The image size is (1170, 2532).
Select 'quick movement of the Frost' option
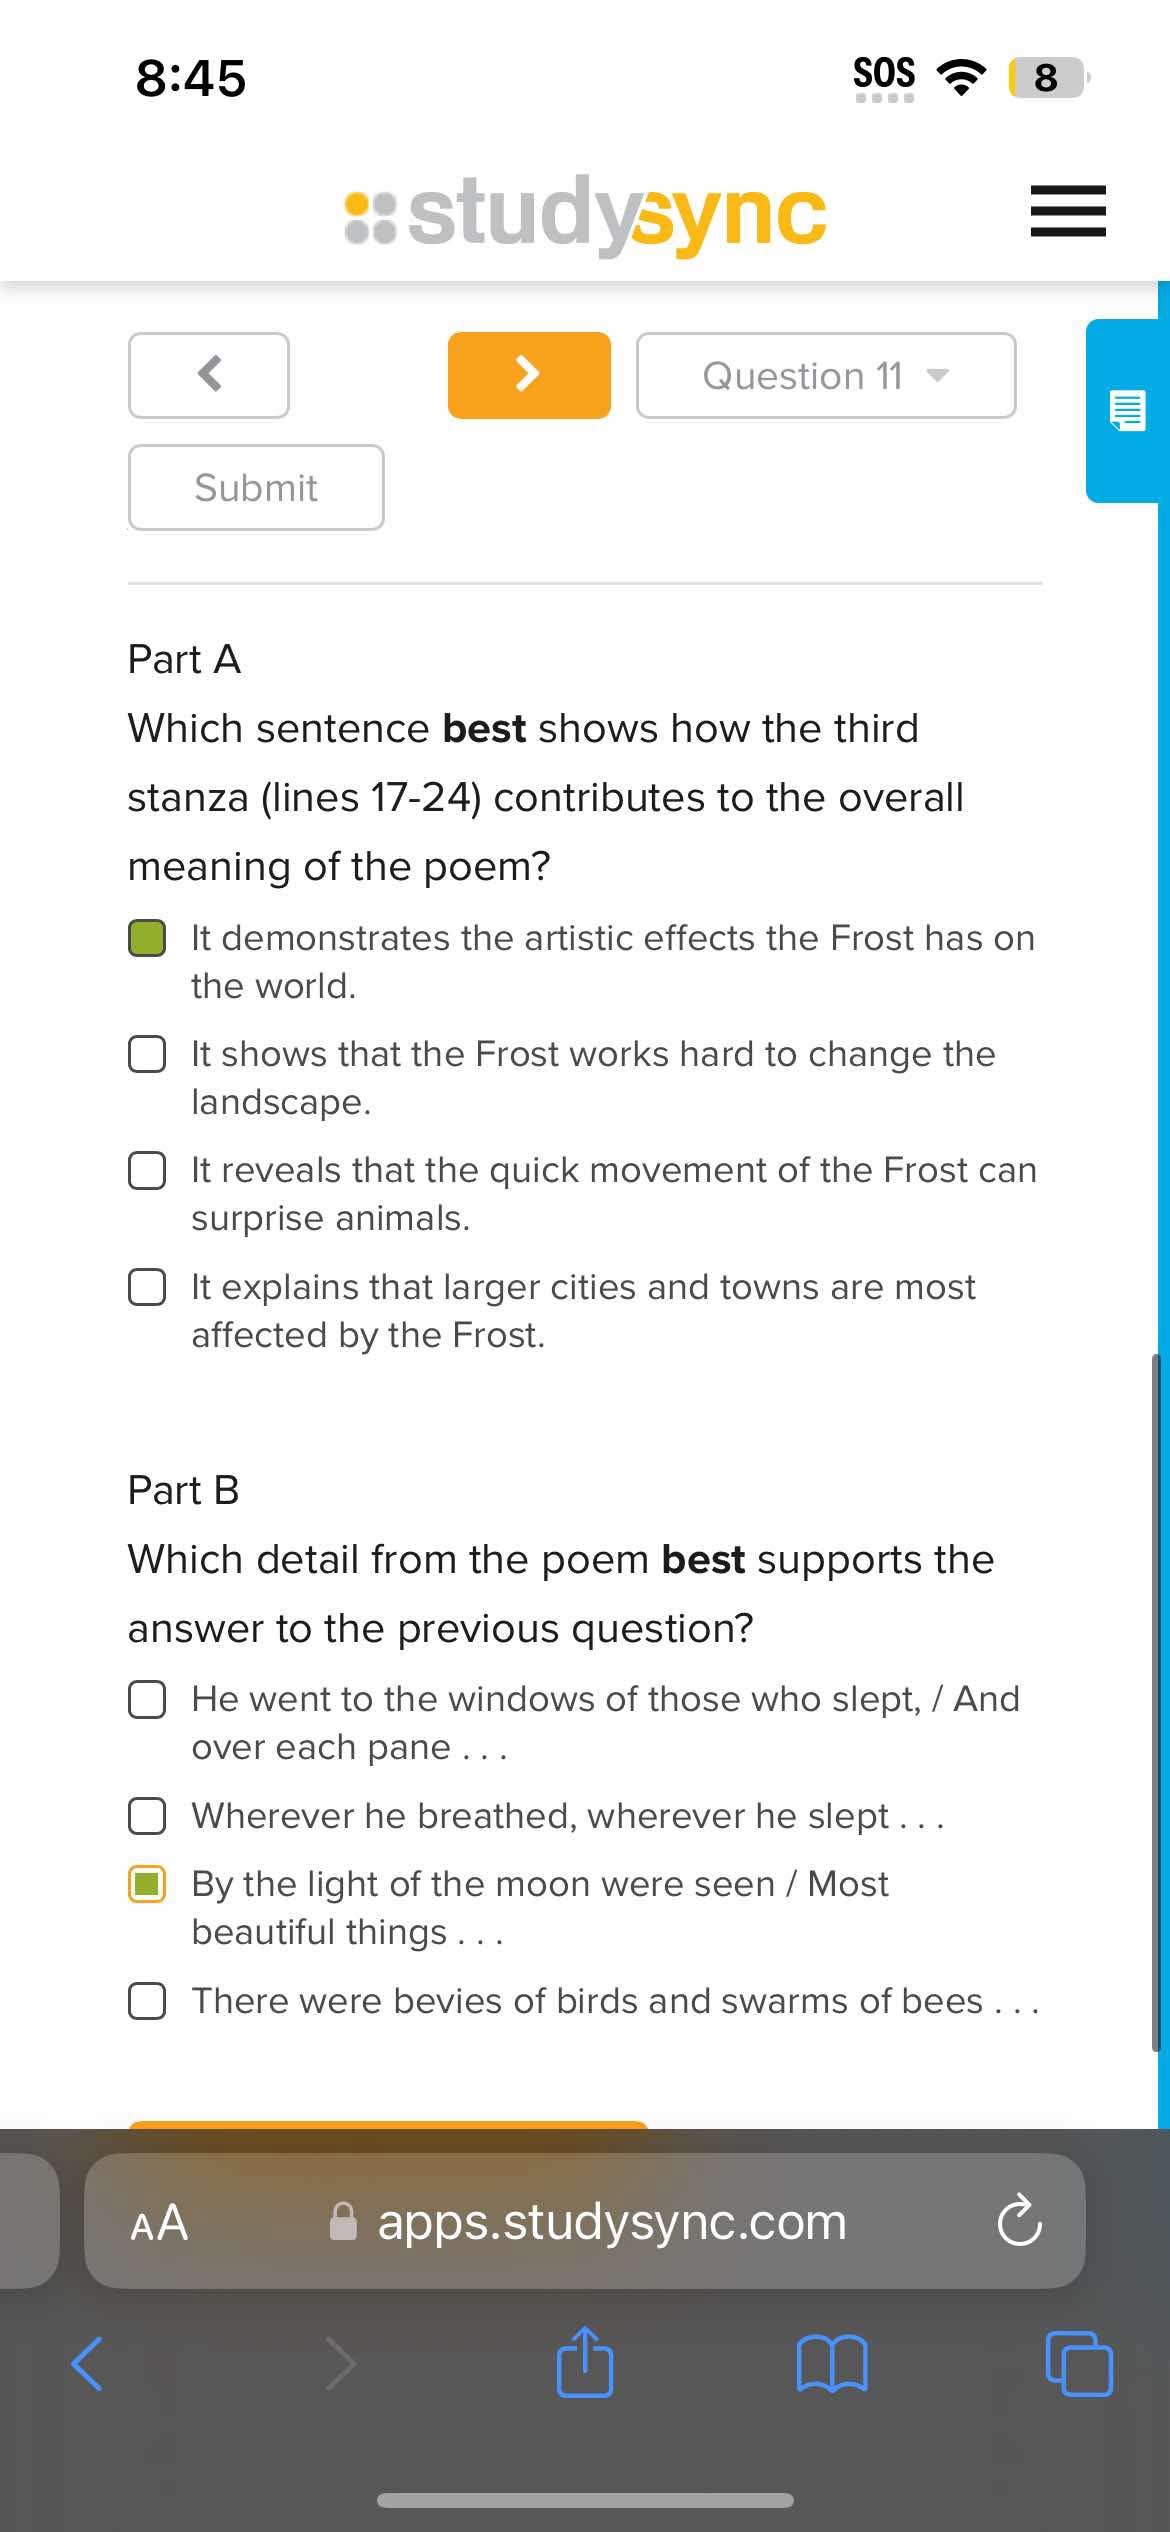(147, 1170)
